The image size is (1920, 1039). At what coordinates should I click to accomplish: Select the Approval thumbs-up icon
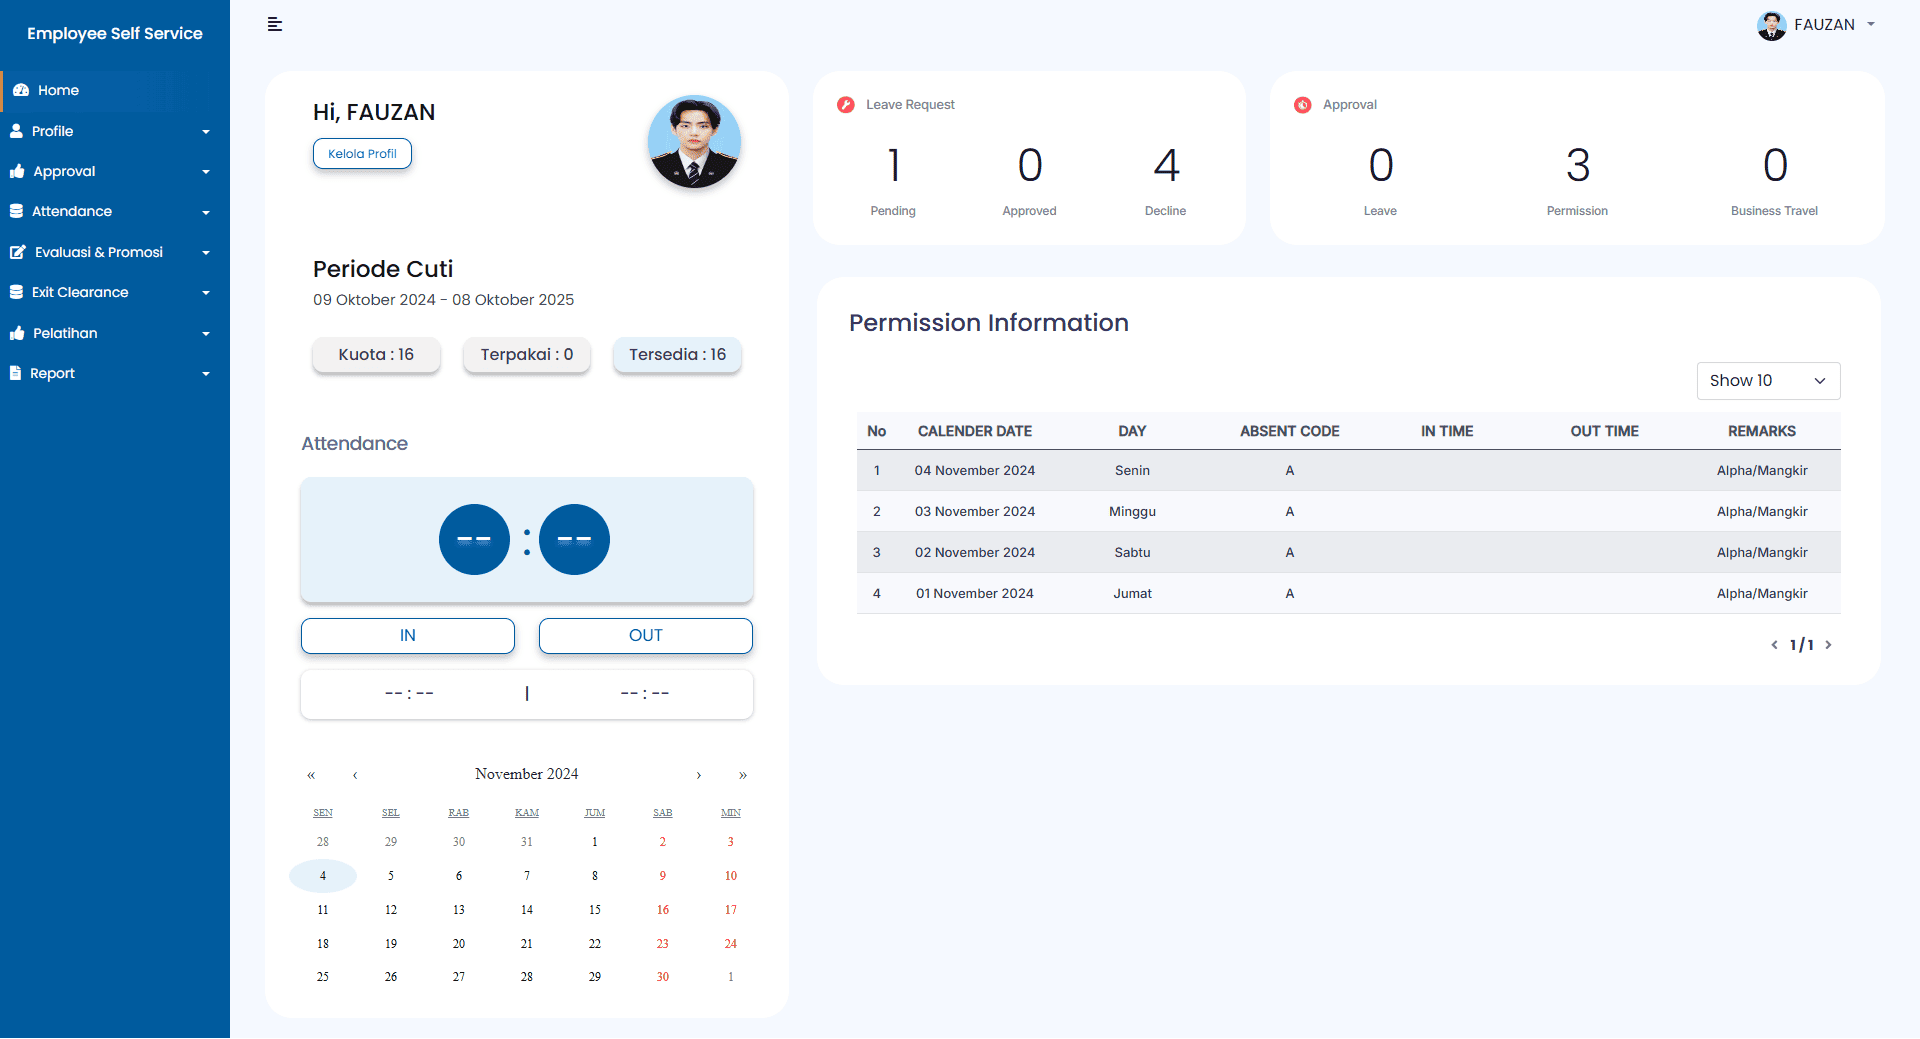[x=17, y=171]
